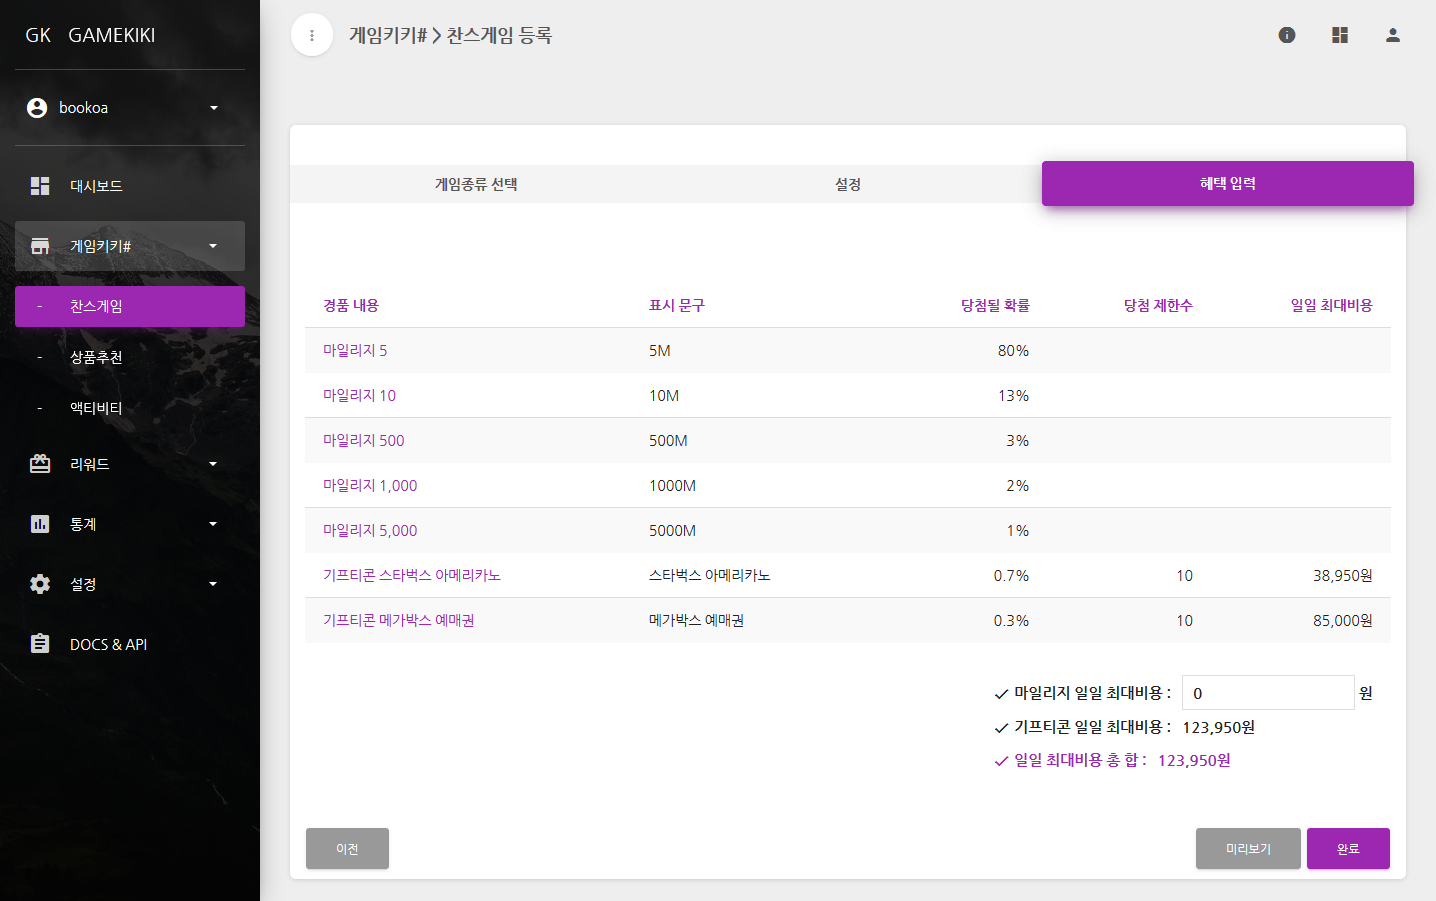This screenshot has width=1436, height=901.
Task: Click the 미리보기 button
Action: tap(1248, 849)
